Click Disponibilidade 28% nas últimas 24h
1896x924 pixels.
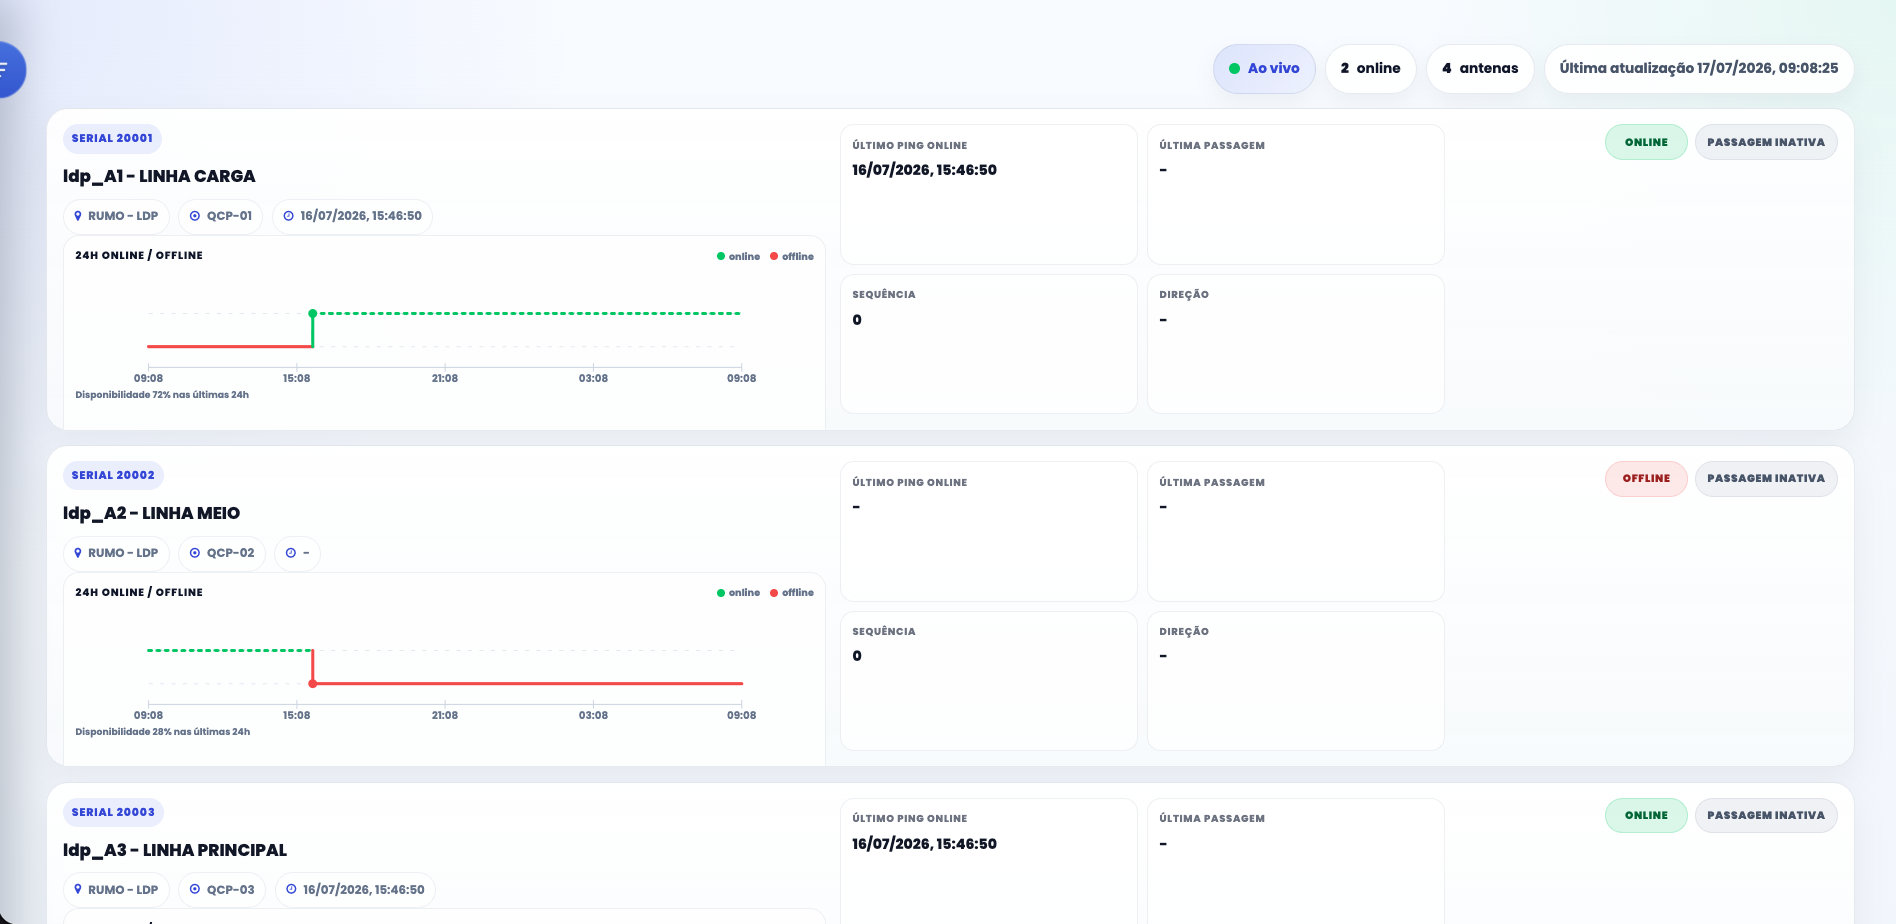pyautogui.click(x=162, y=732)
